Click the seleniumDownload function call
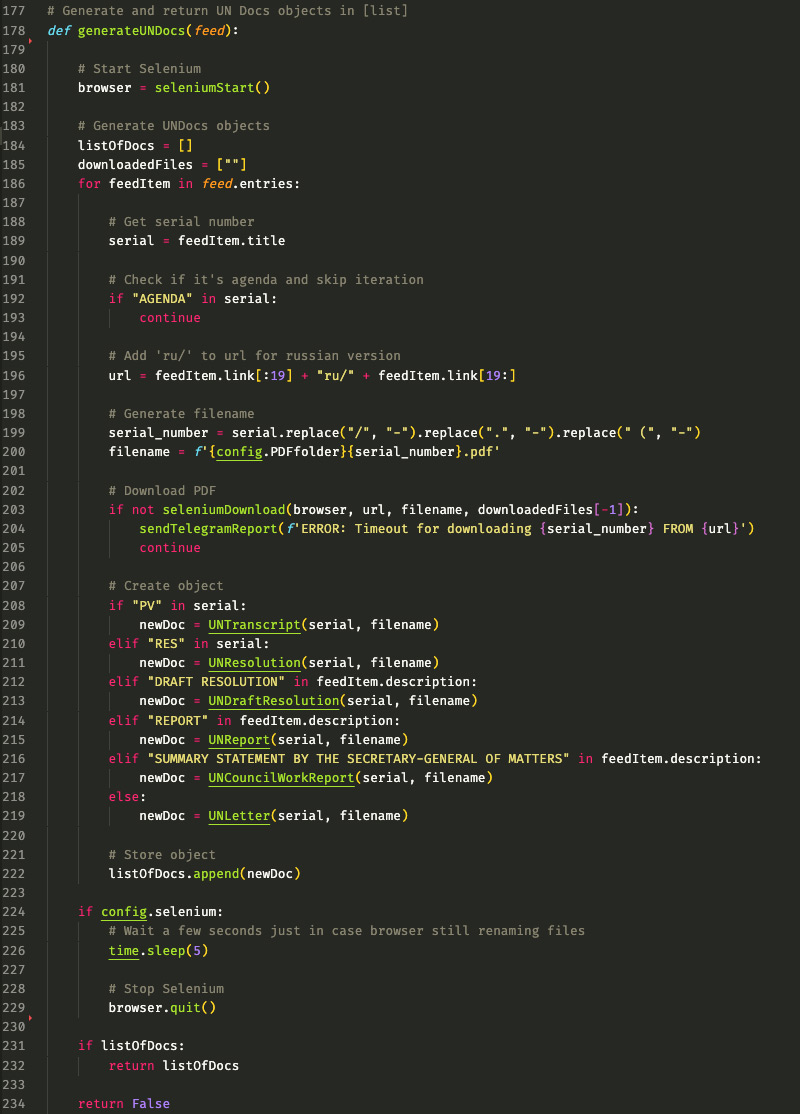800x1114 pixels. [x=224, y=509]
